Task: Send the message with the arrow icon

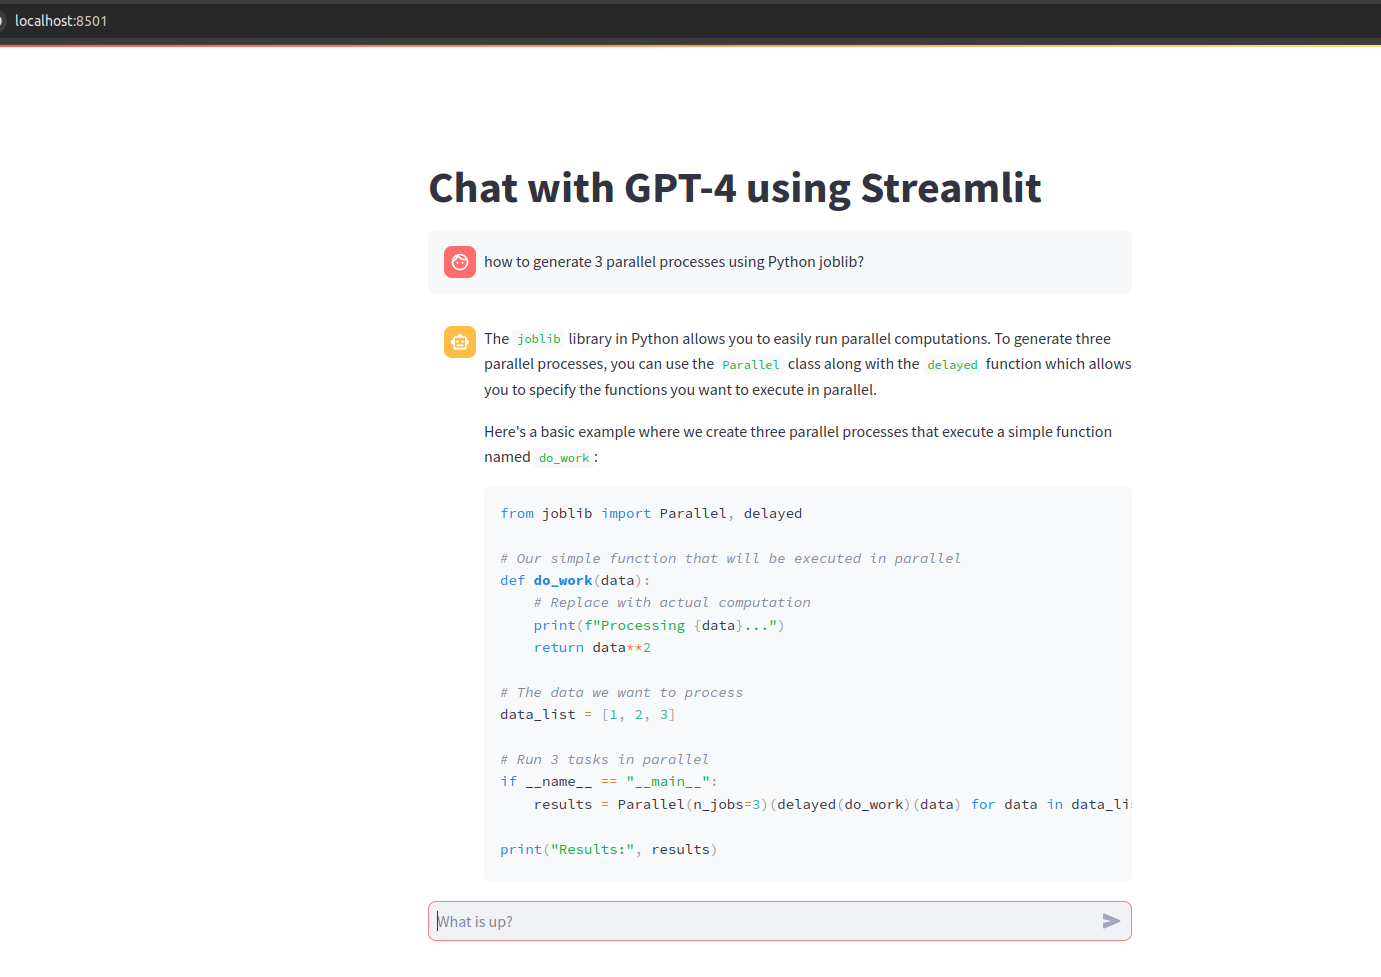Action: [x=1111, y=921]
